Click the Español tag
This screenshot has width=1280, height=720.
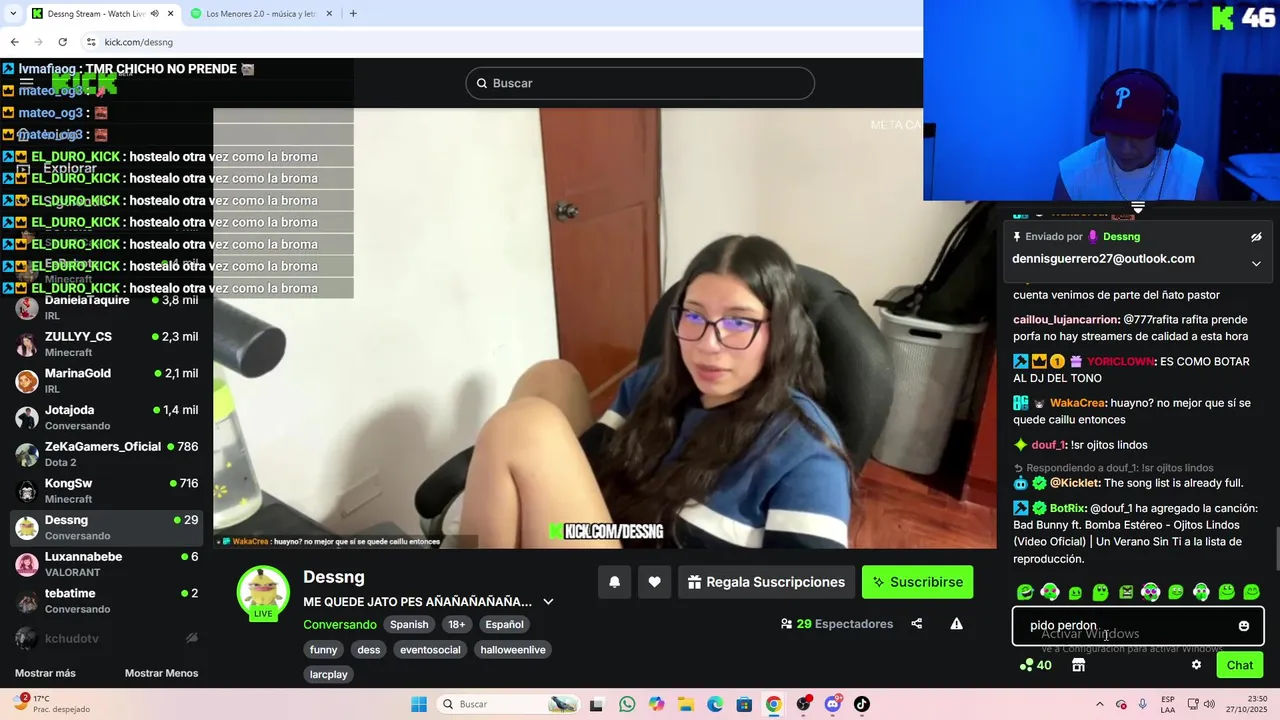pyautogui.click(x=504, y=624)
